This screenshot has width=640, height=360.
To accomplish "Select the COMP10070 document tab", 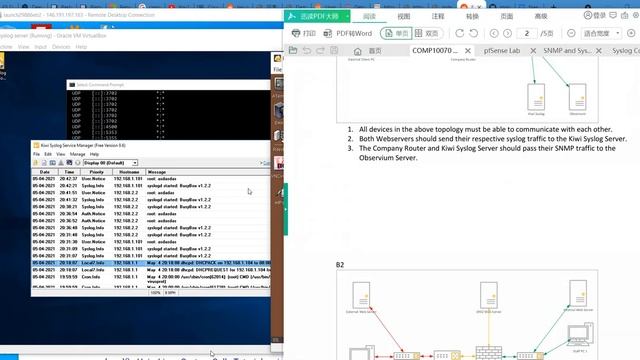I will tap(435, 51).
